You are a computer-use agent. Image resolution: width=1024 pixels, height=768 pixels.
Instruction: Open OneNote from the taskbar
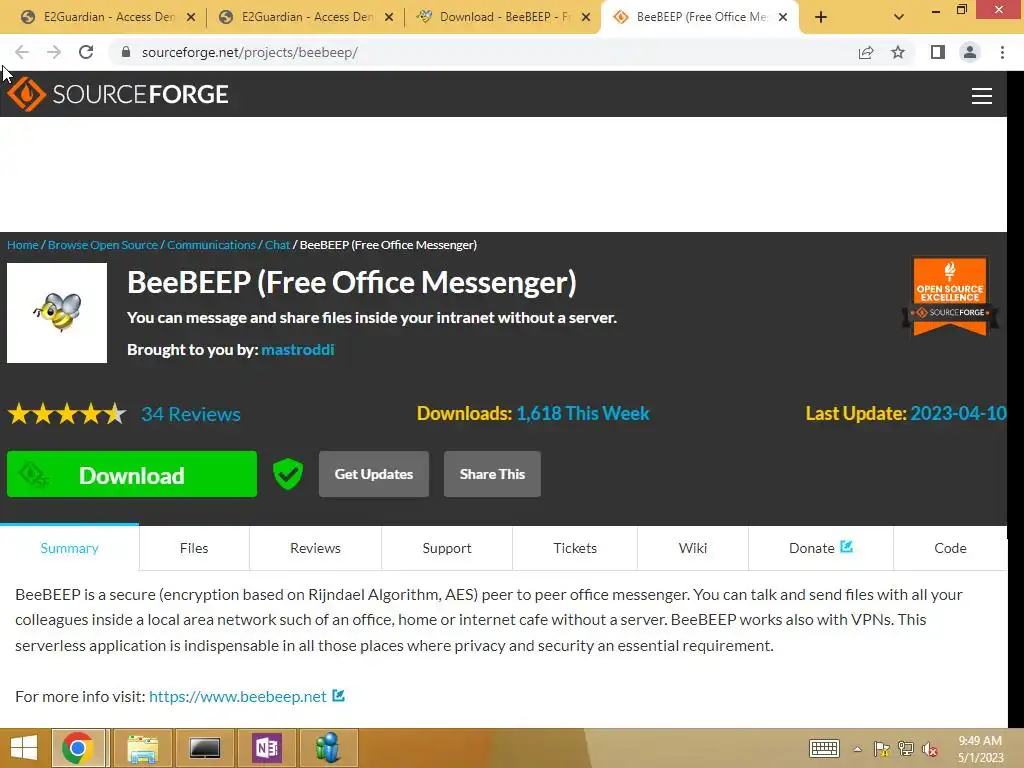tap(267, 748)
